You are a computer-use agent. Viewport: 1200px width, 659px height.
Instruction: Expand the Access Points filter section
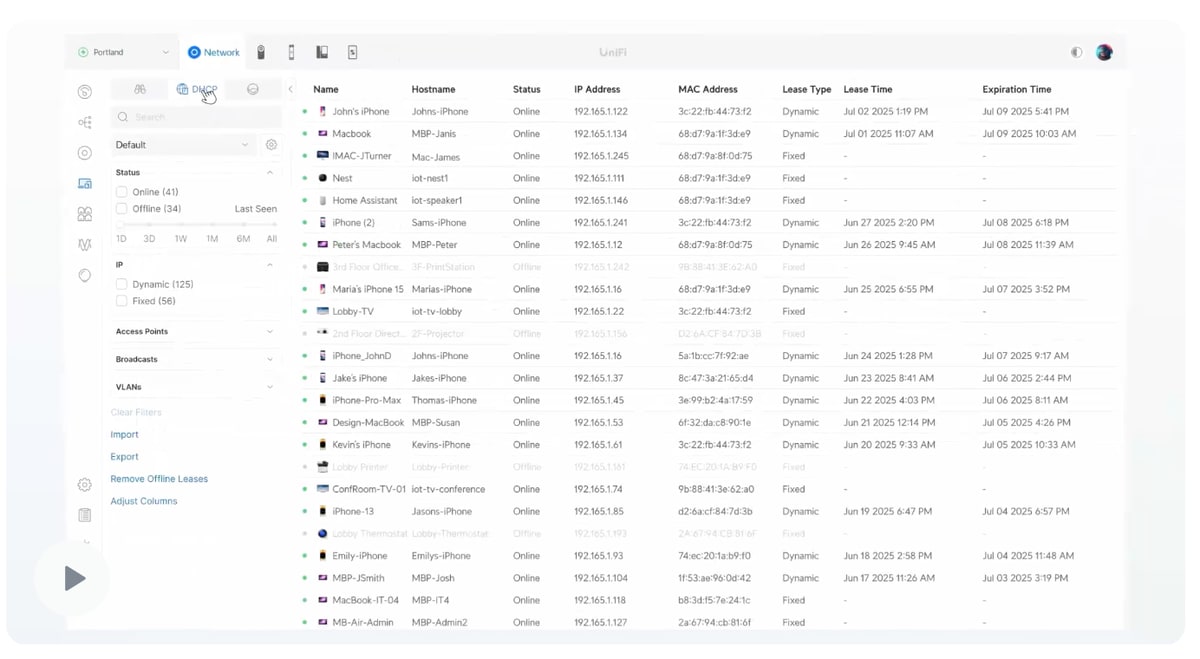click(x=194, y=331)
